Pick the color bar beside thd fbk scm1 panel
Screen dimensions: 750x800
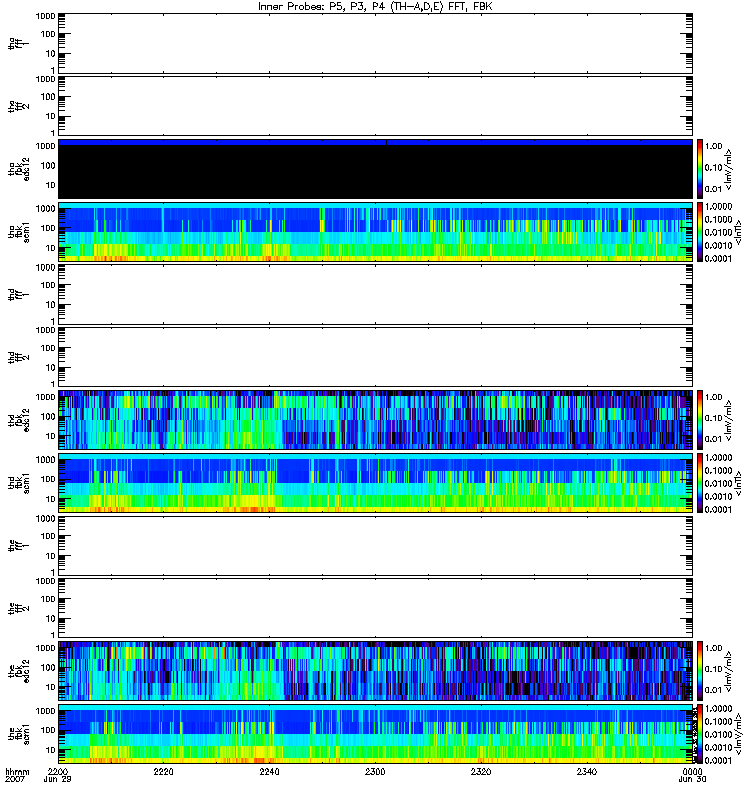point(700,483)
